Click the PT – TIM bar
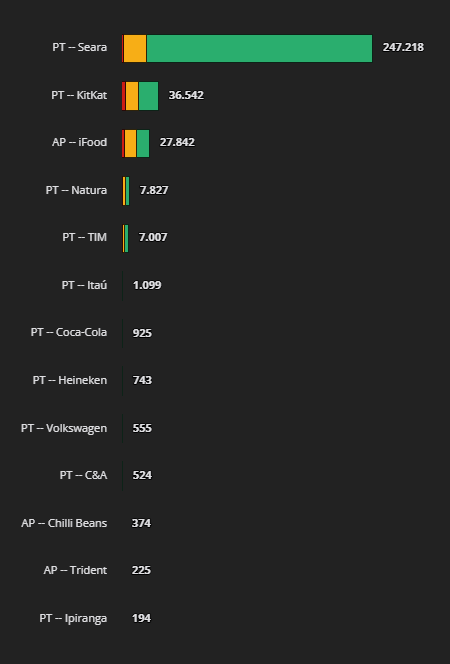 coord(125,238)
